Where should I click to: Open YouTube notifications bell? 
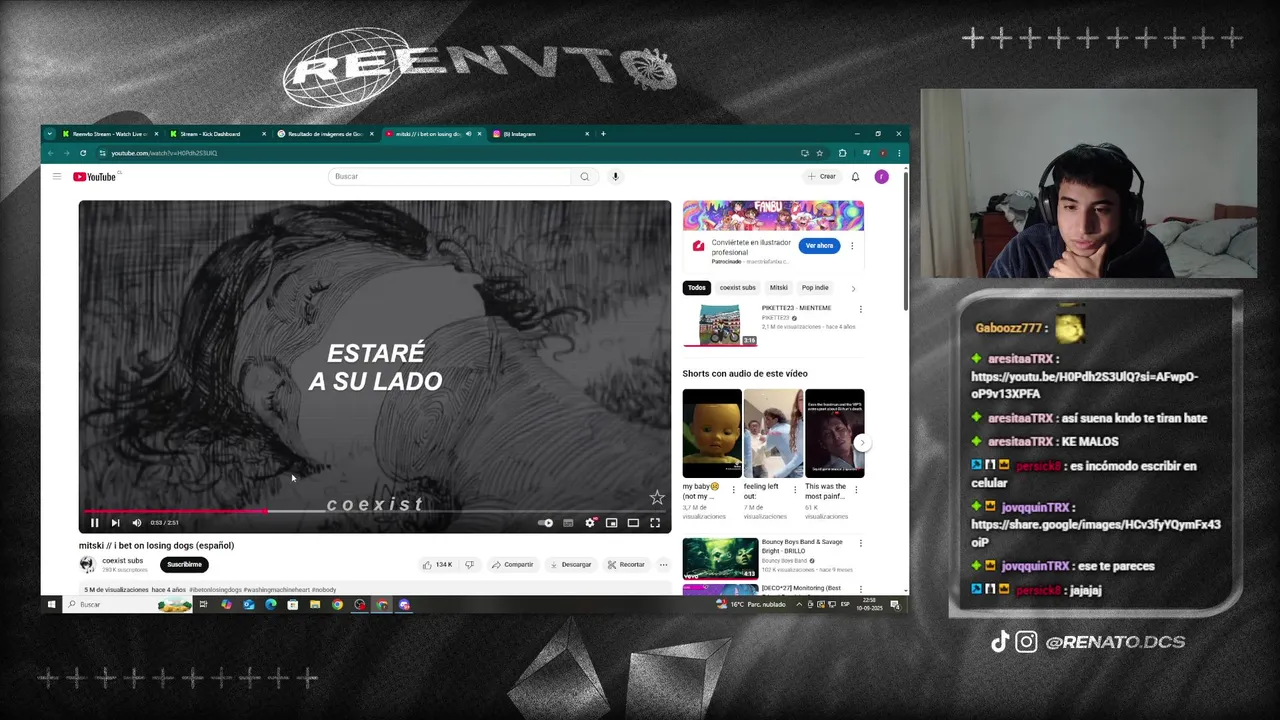(855, 176)
